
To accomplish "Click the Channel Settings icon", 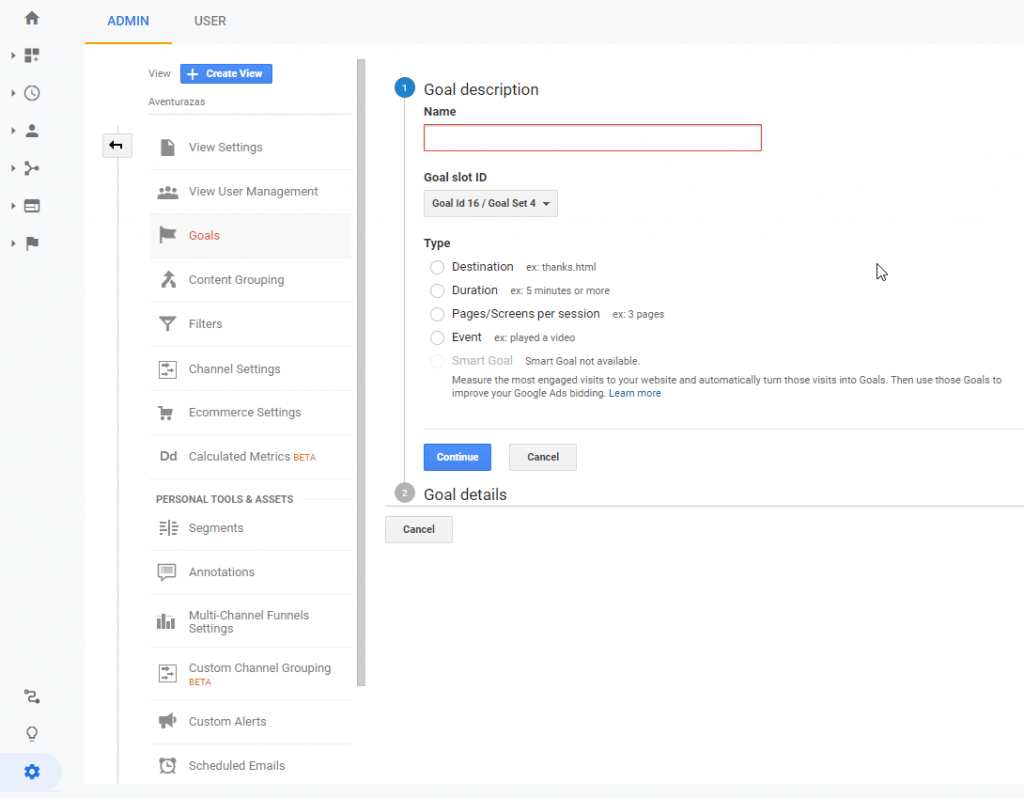I will [168, 369].
